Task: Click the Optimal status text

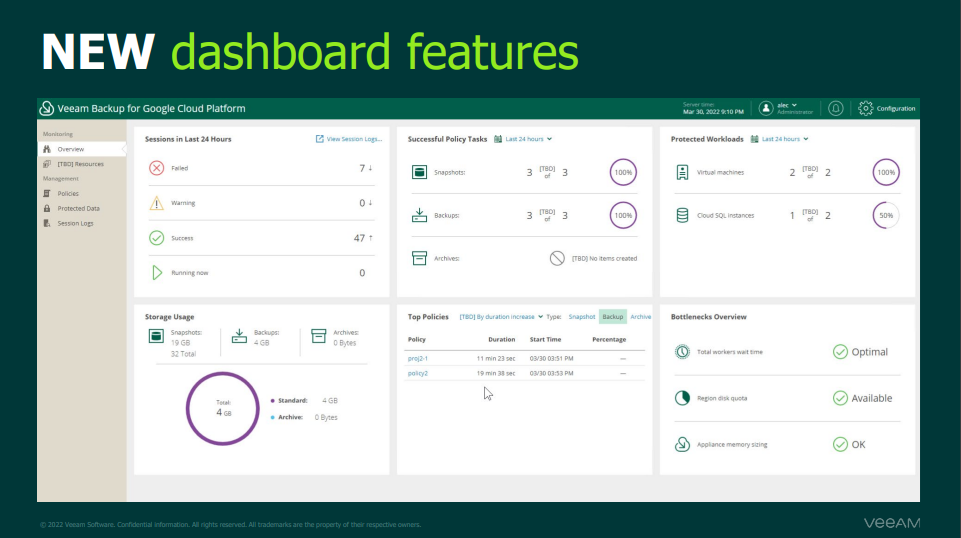Action: (869, 352)
